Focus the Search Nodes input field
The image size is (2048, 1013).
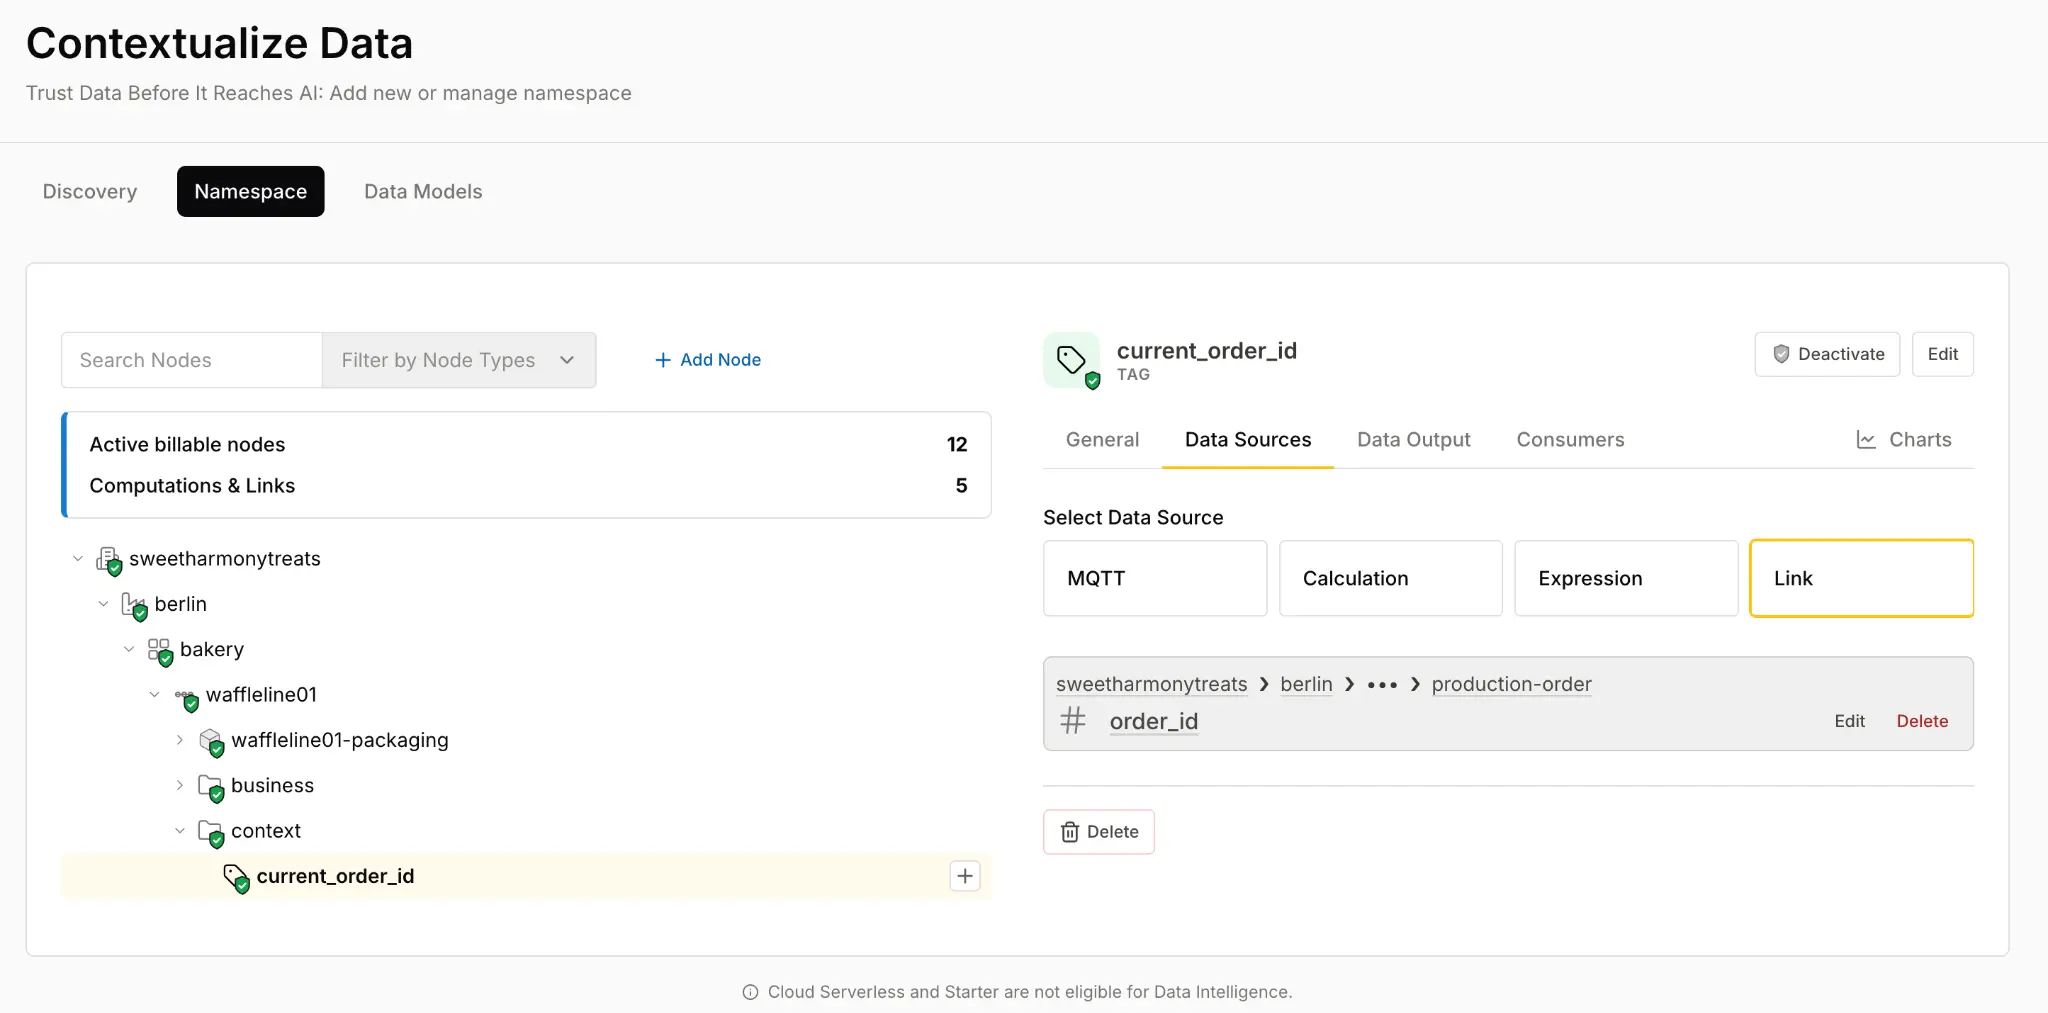[x=192, y=360]
